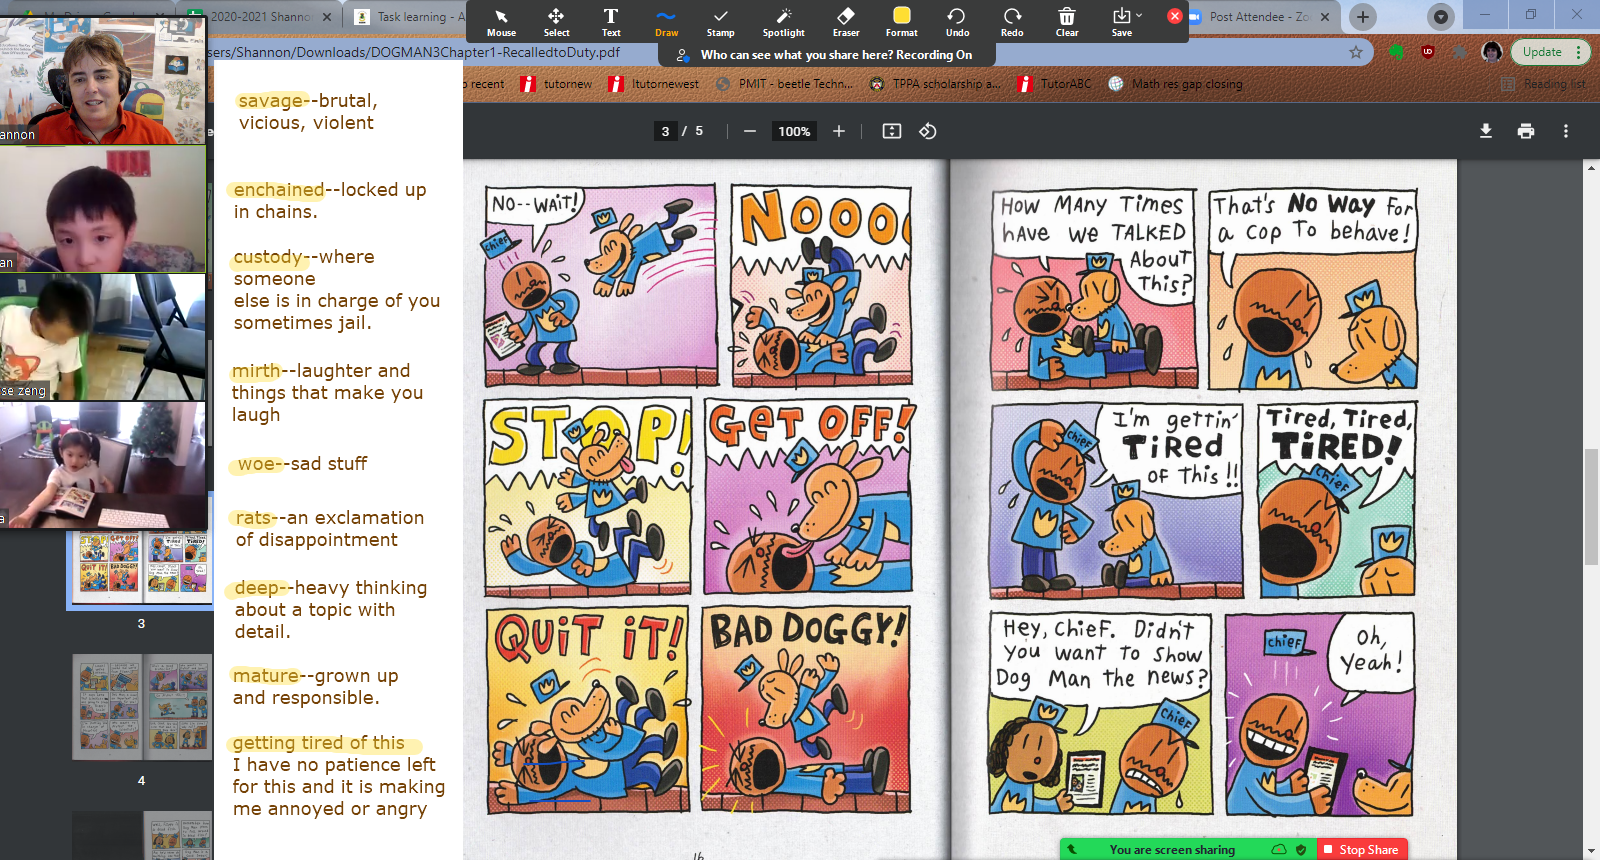Image resolution: width=1600 pixels, height=860 pixels.
Task: Expand the Save options arrow
Action: [x=1139, y=15]
